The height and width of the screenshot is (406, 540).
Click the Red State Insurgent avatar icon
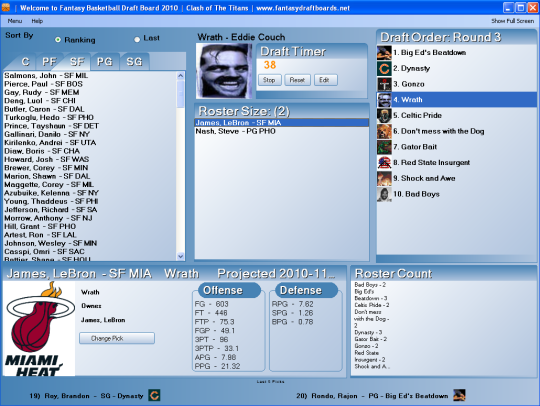point(384,163)
